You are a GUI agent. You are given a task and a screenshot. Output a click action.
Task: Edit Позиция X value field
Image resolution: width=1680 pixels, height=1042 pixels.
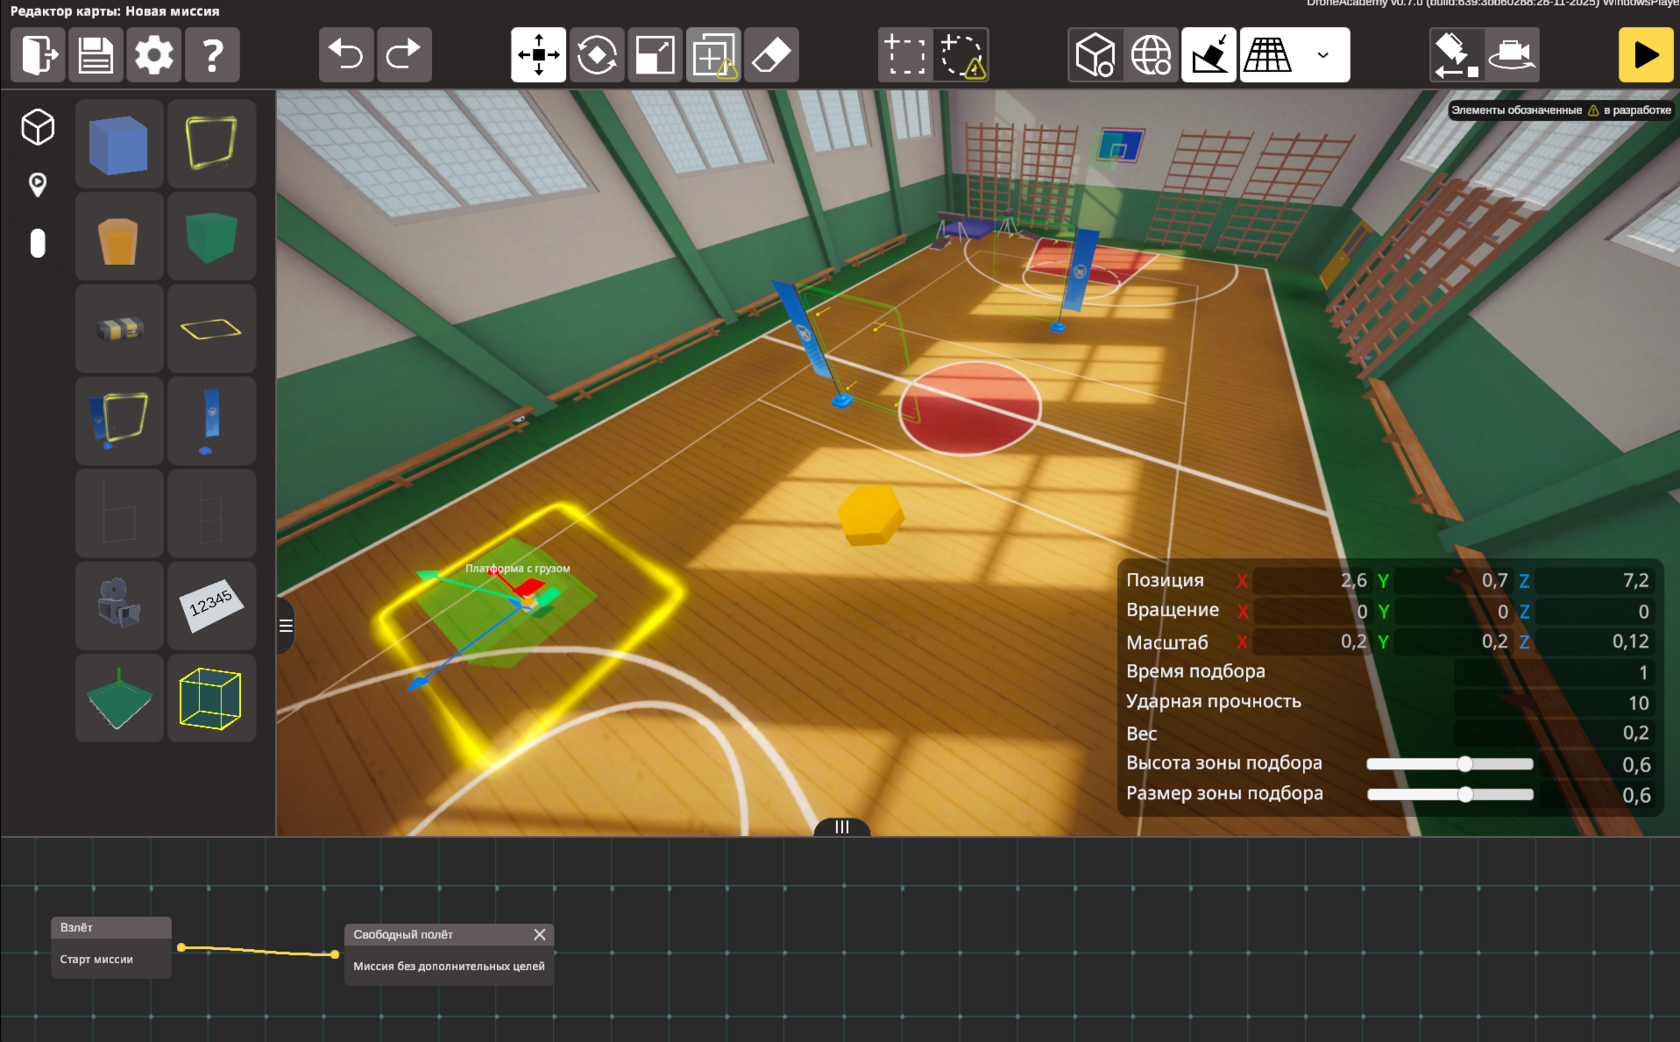click(1312, 581)
